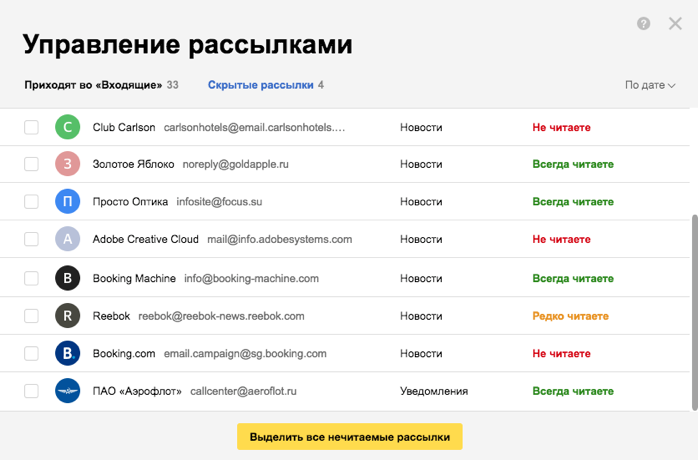Screen dimensions: 698x460
Task: Click «Не читаете» status for Booking.com
Action: click(x=561, y=353)
